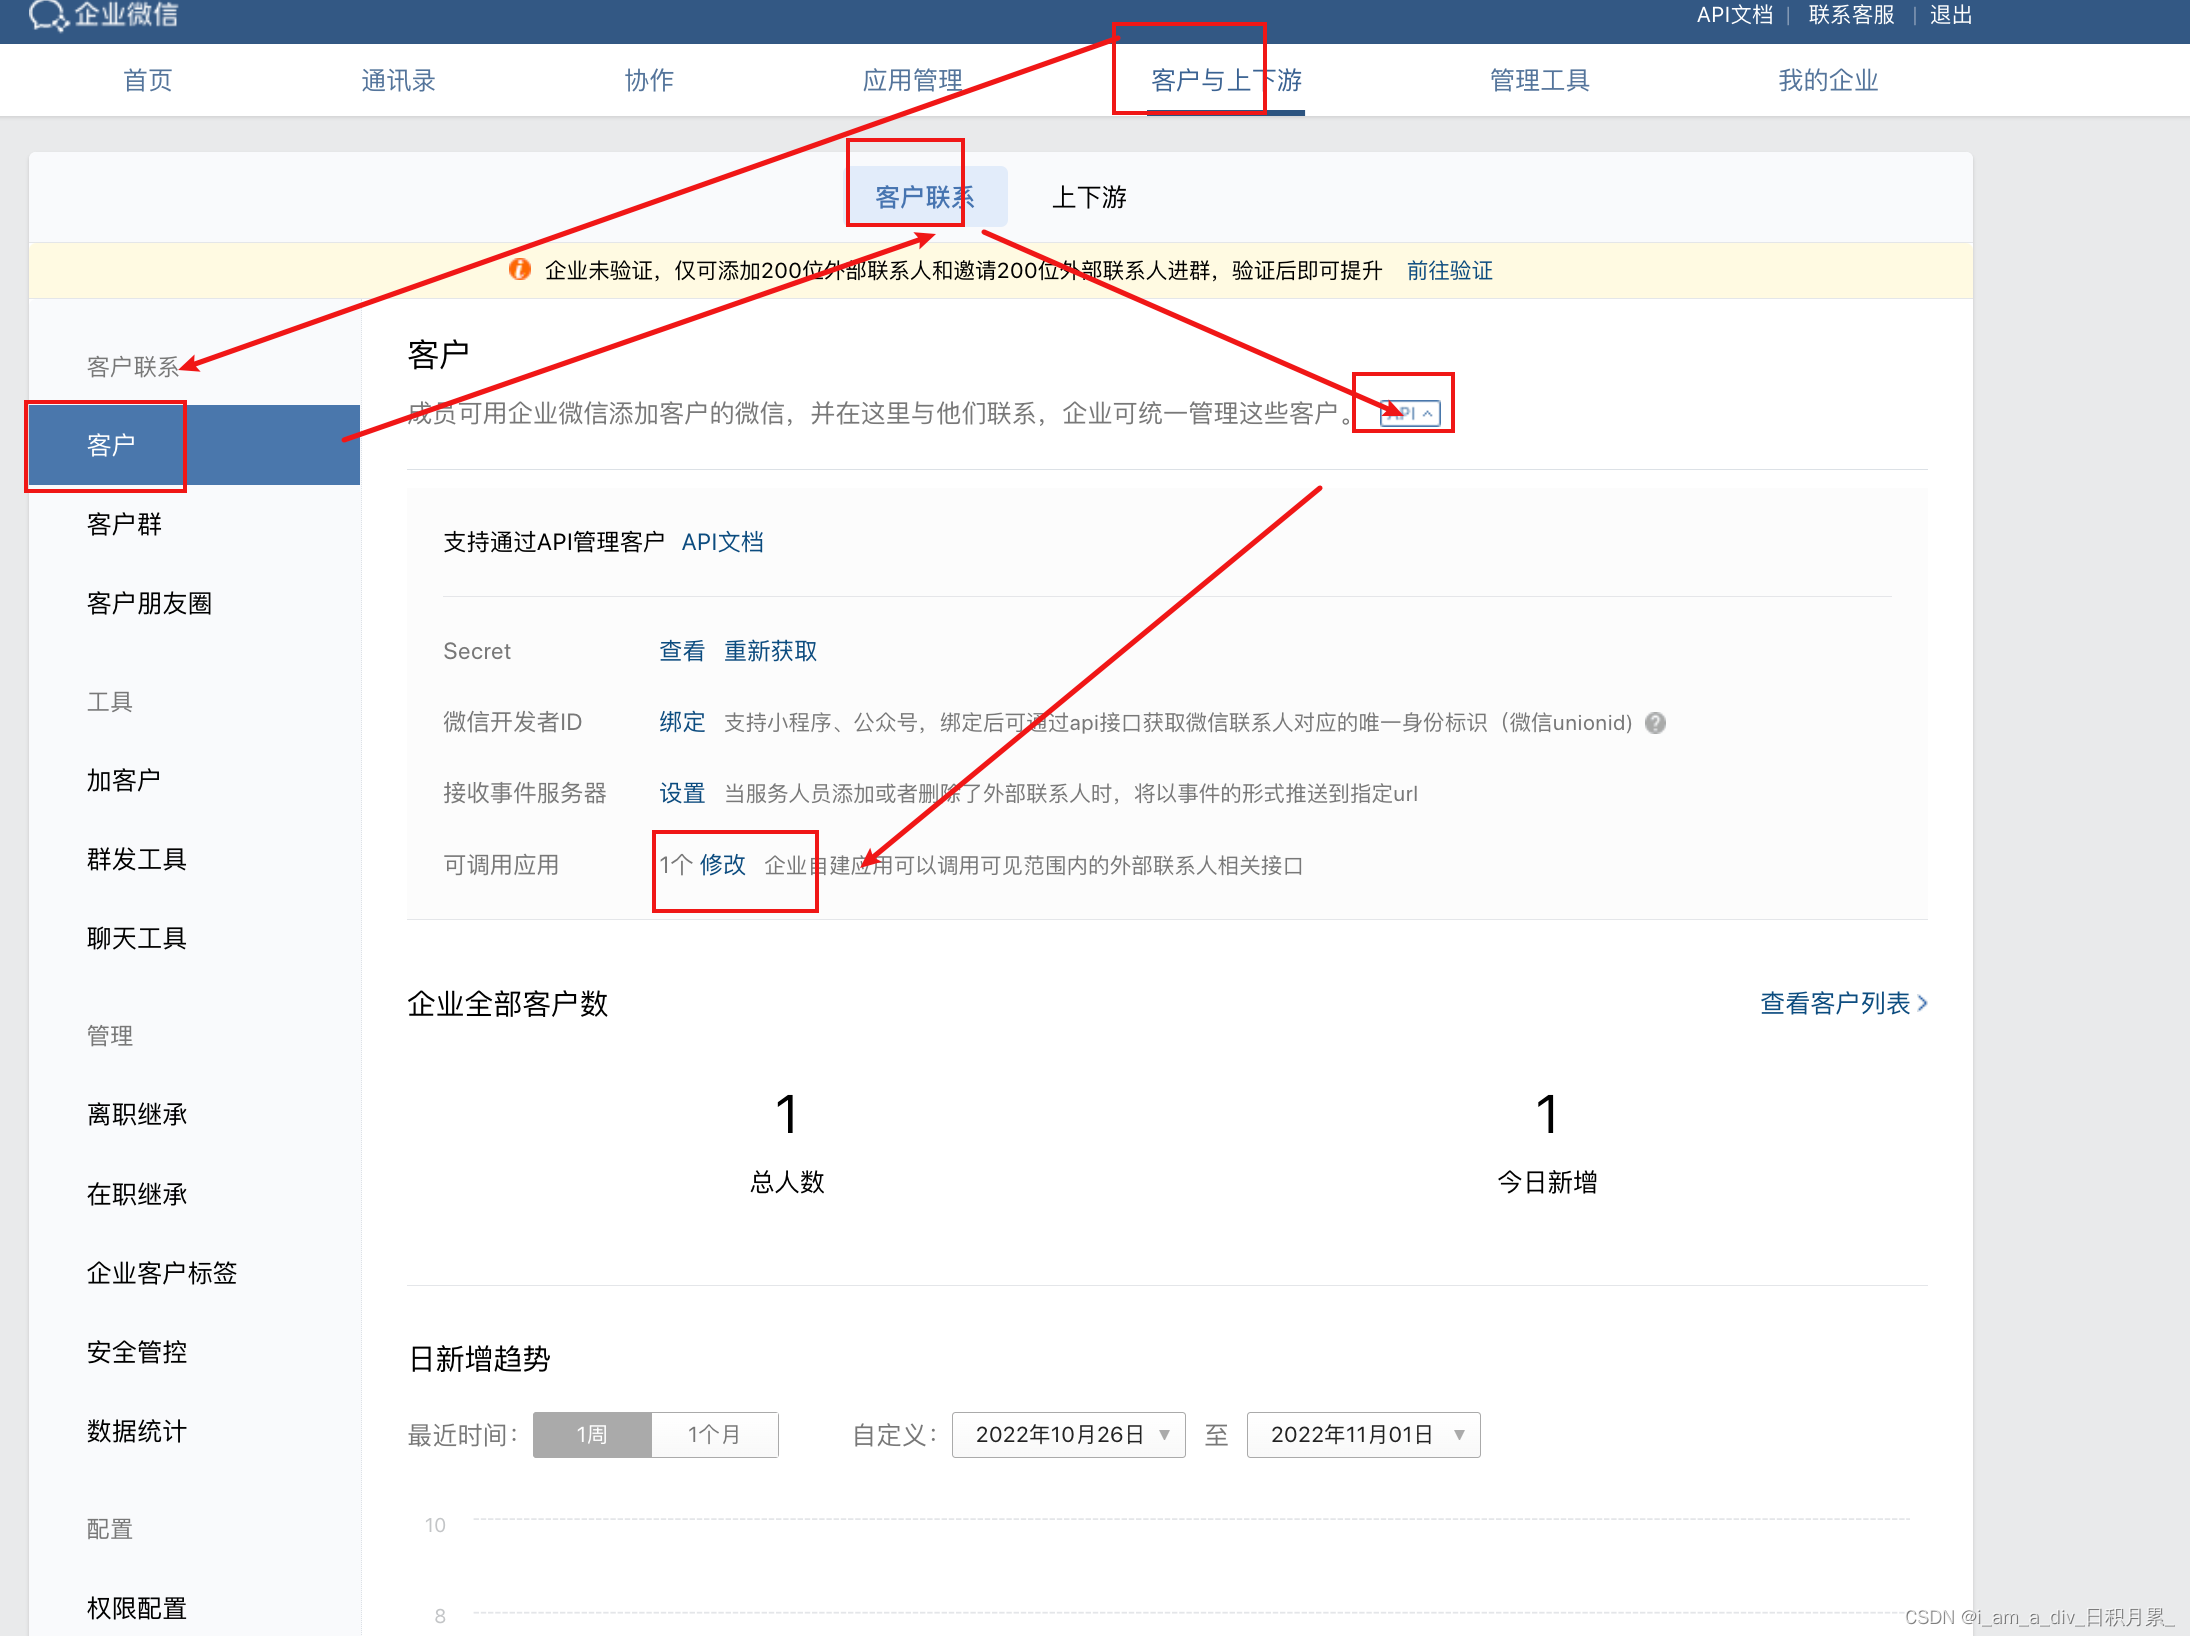Click the orange warning info icon

[520, 270]
